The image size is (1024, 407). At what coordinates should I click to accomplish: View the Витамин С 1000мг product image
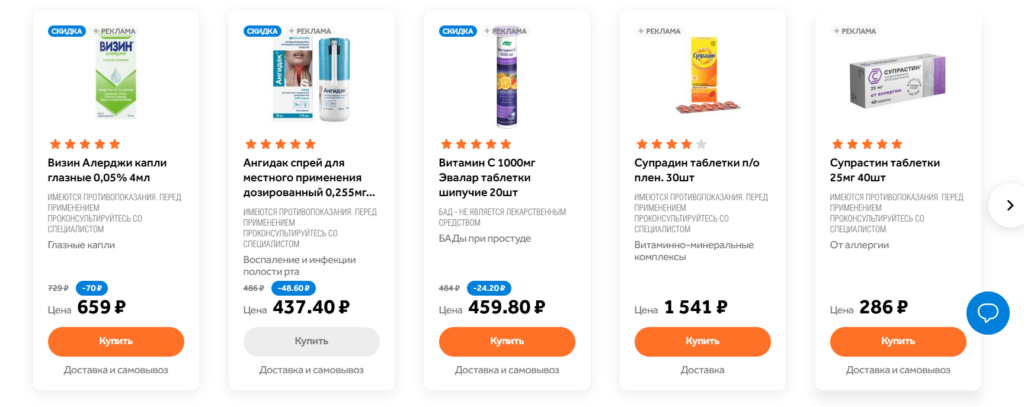pos(507,77)
